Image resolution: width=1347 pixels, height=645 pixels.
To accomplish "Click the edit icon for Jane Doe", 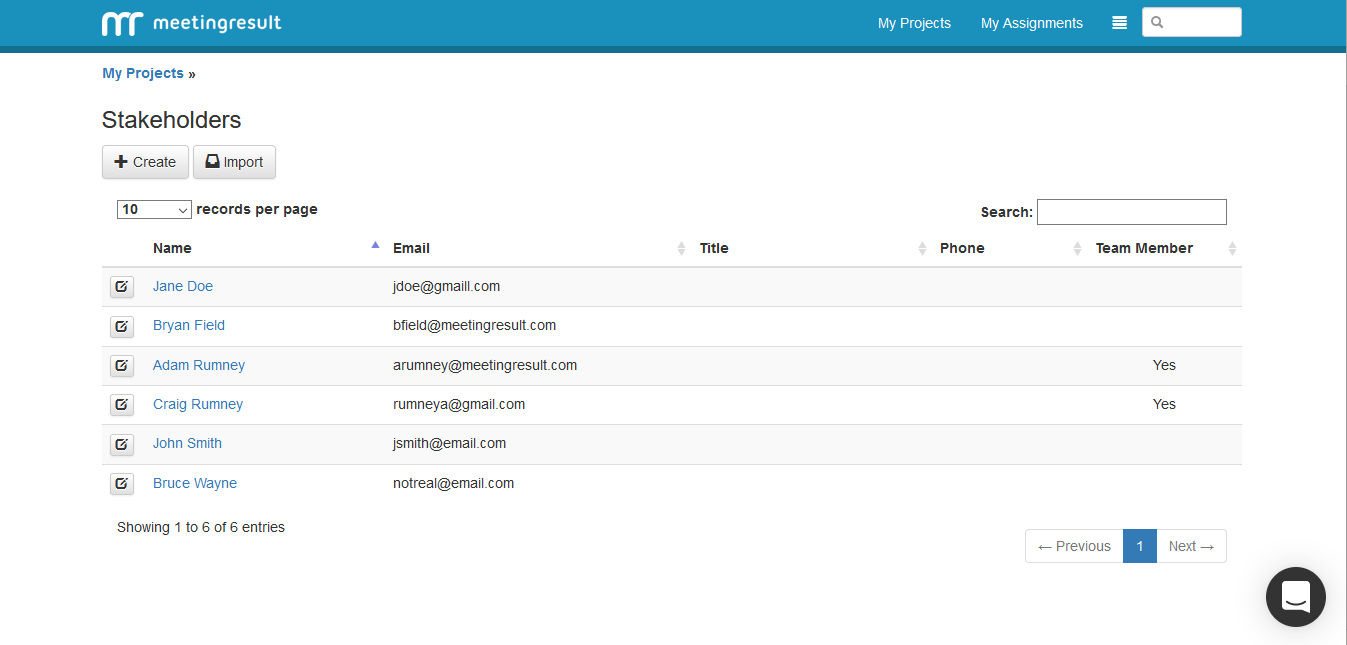I will 121,287.
